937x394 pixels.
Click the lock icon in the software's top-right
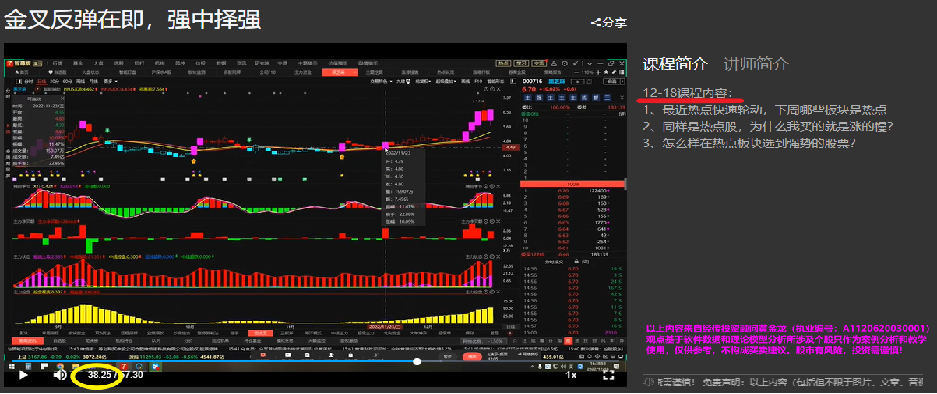[x=554, y=63]
